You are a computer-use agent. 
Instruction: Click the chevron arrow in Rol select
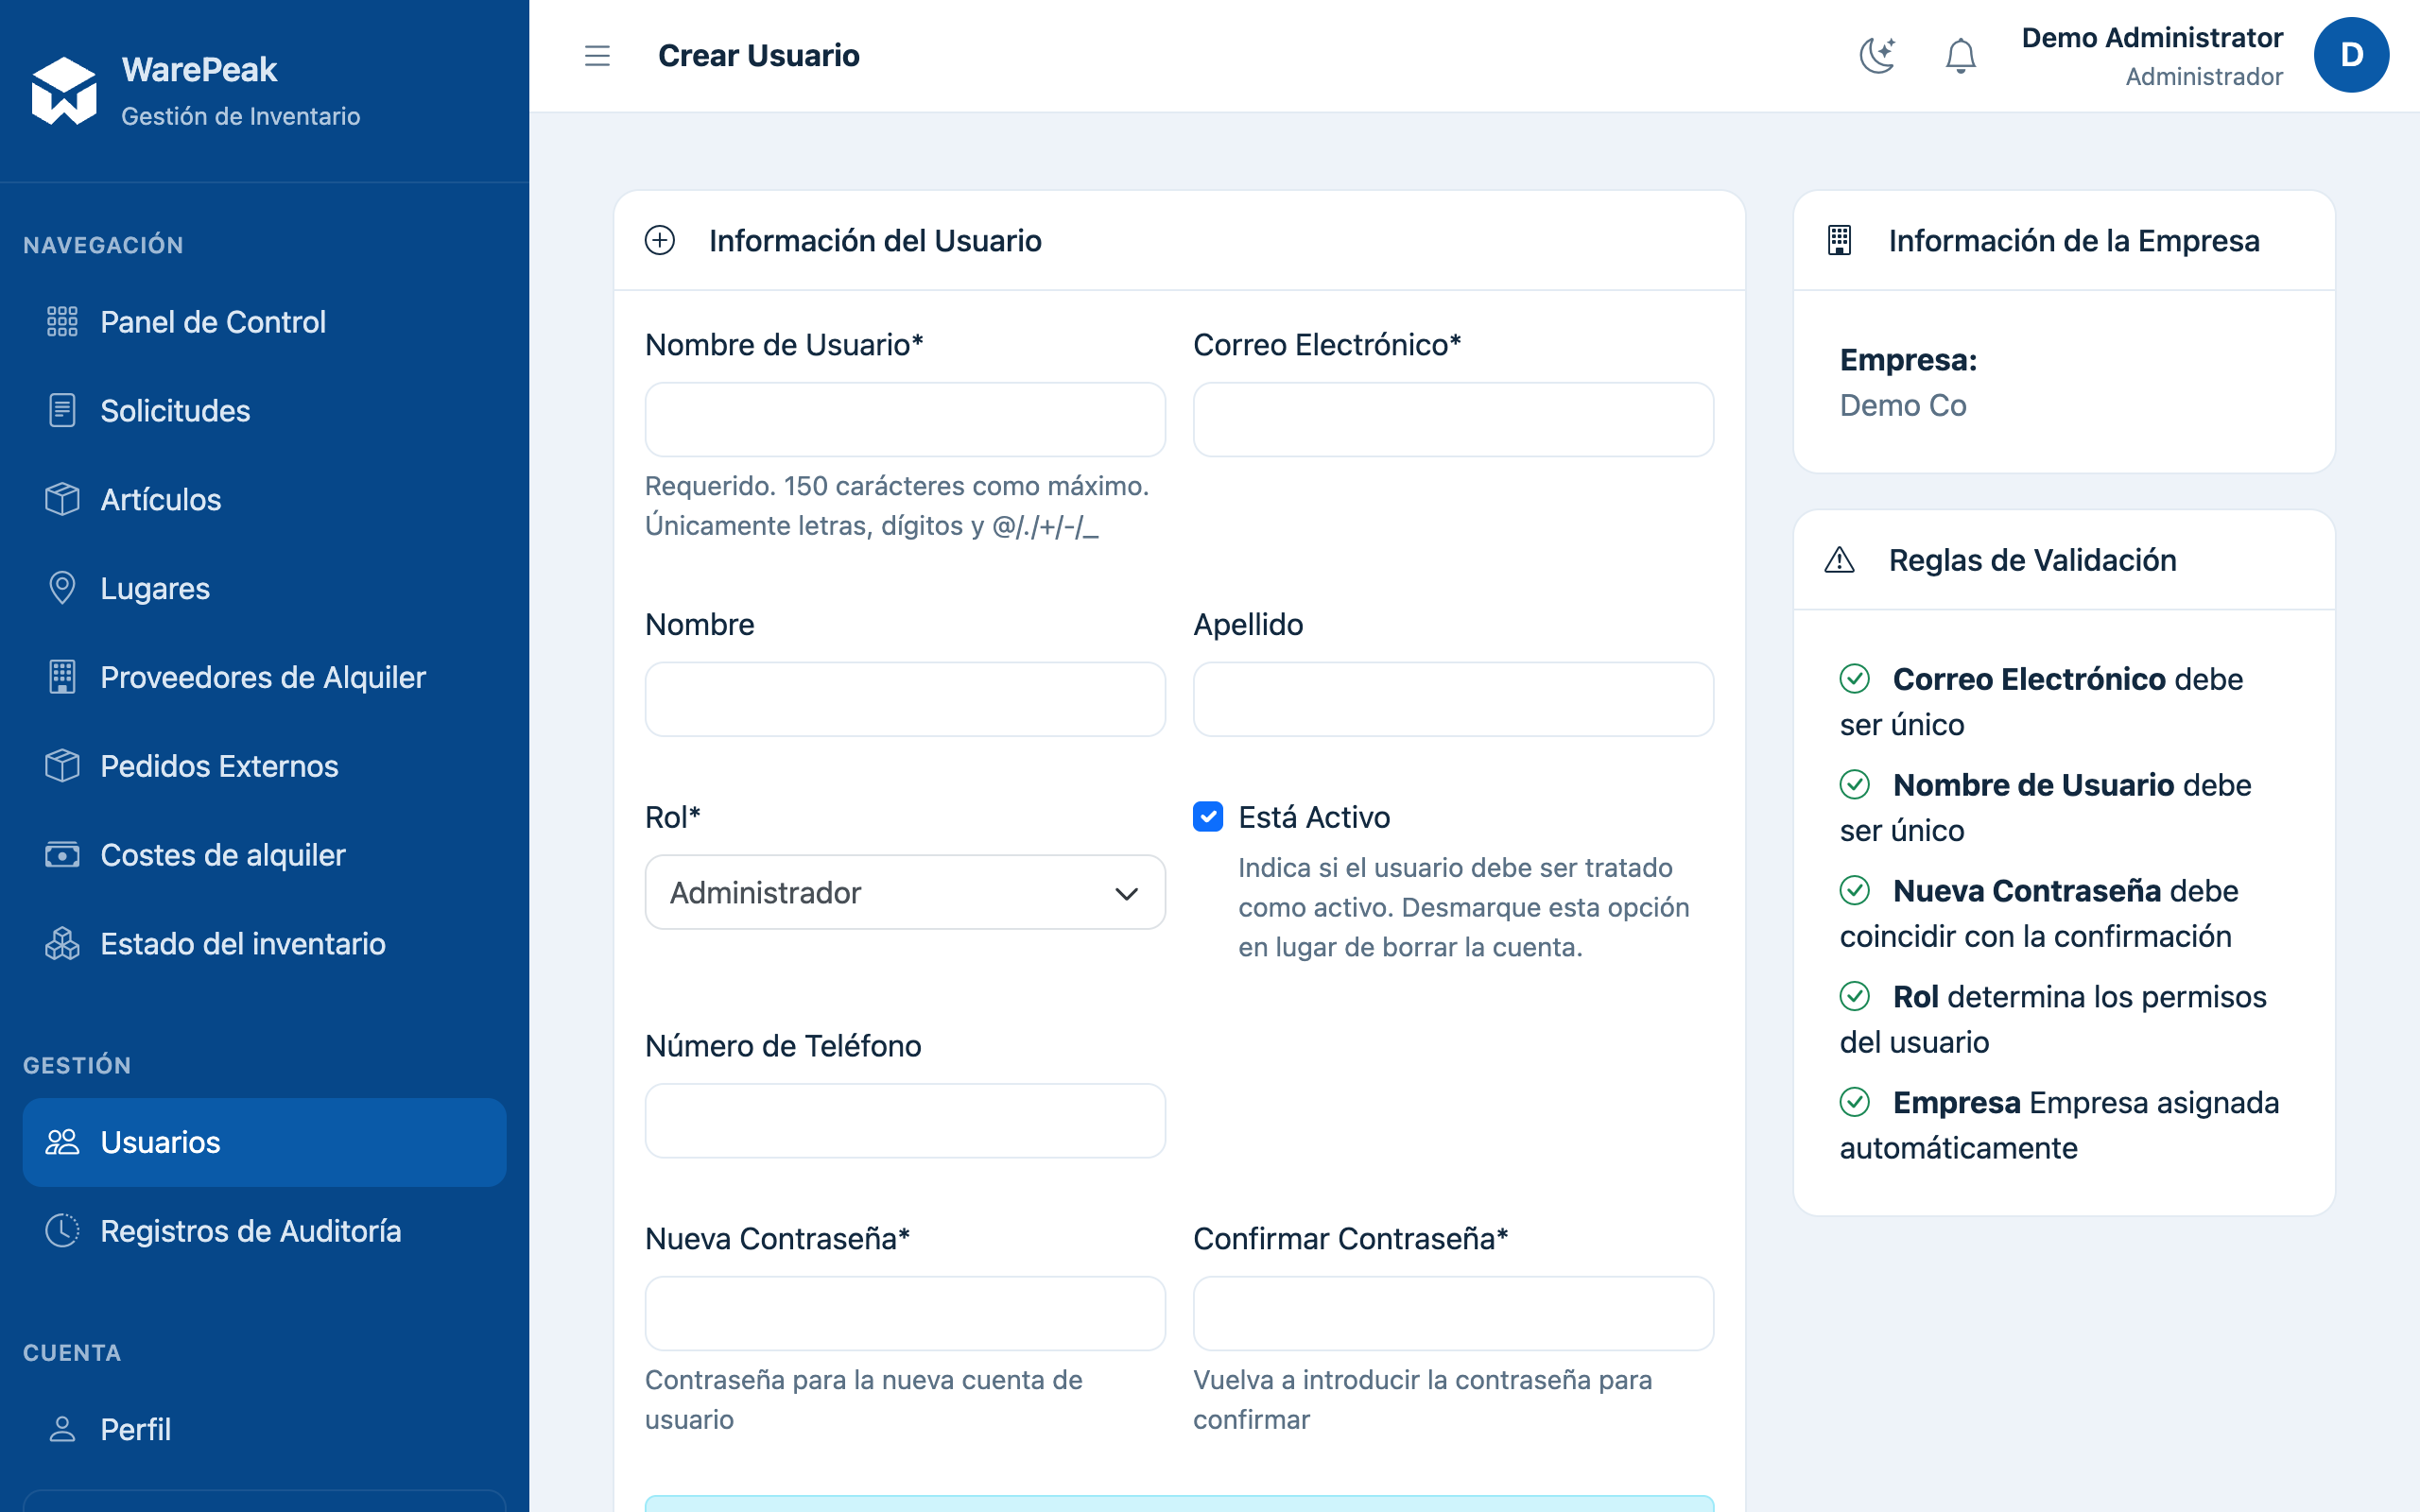pos(1126,893)
